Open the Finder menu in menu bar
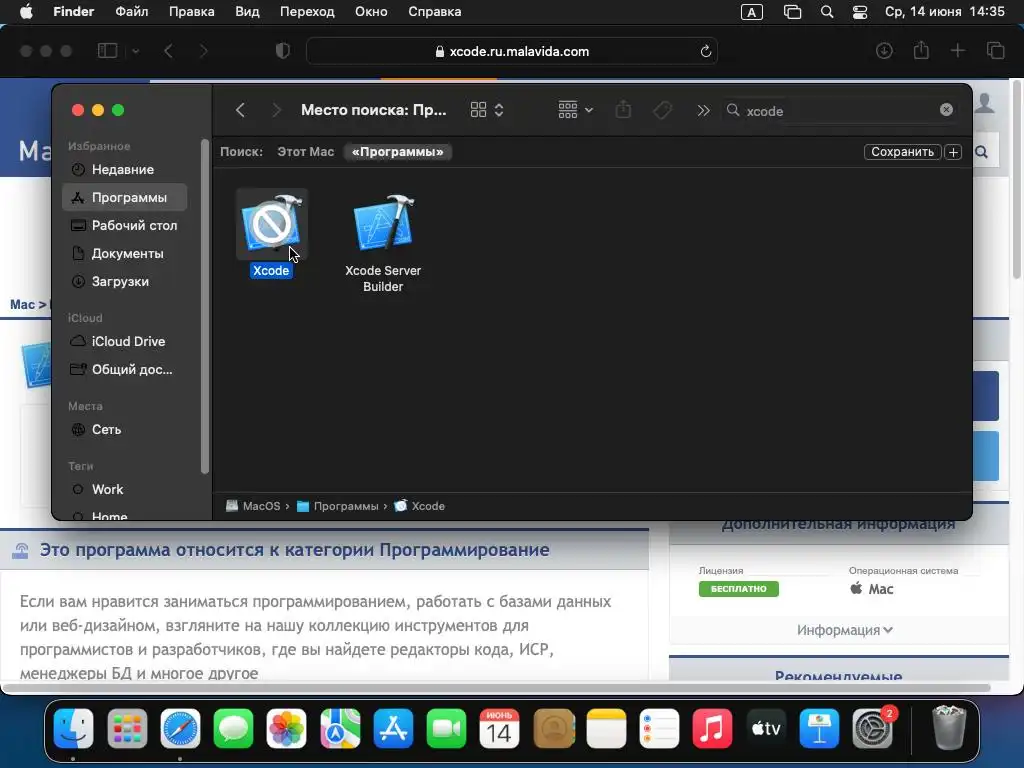 74,12
